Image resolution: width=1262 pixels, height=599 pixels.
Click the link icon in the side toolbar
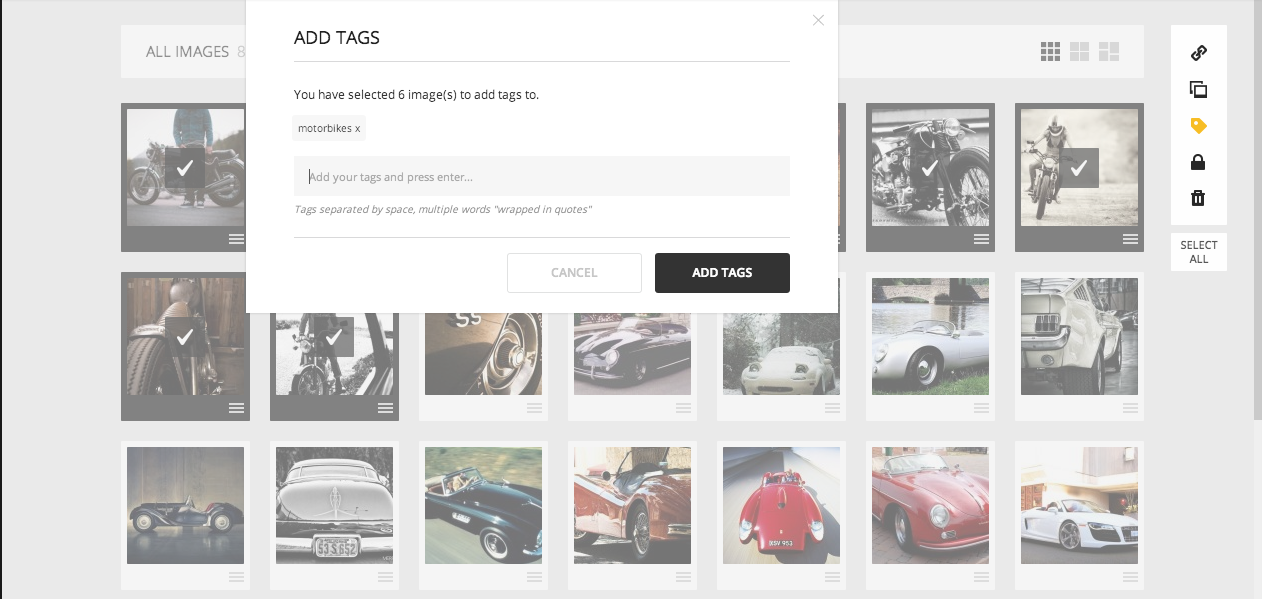(x=1198, y=53)
